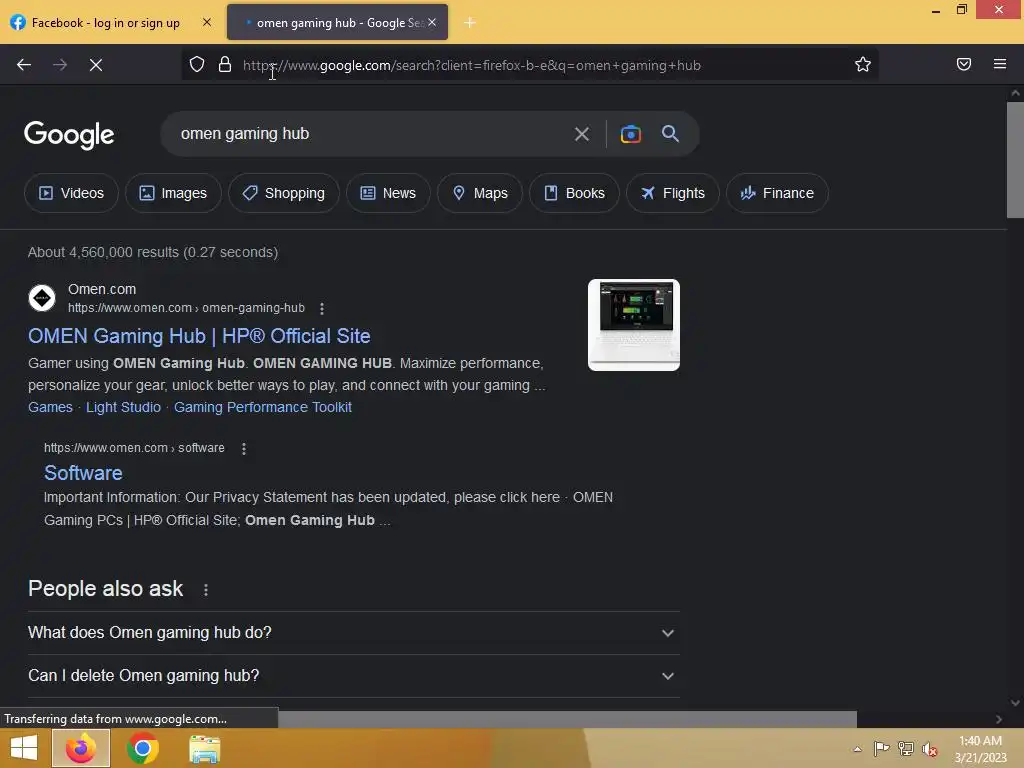Image resolution: width=1024 pixels, height=768 pixels.
Task: Open the Games sitelink
Action: pyautogui.click(x=50, y=408)
